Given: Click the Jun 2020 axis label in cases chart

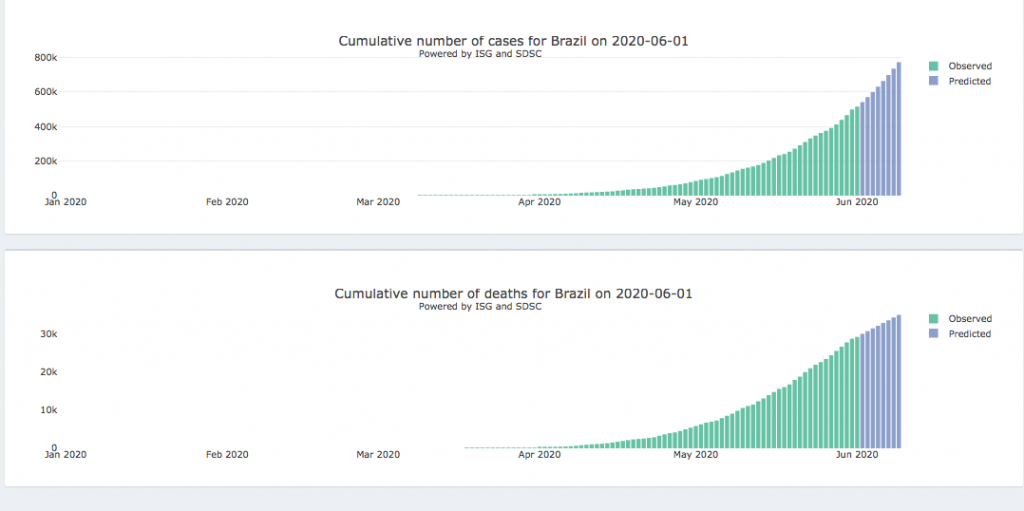Looking at the screenshot, I should coord(856,202).
